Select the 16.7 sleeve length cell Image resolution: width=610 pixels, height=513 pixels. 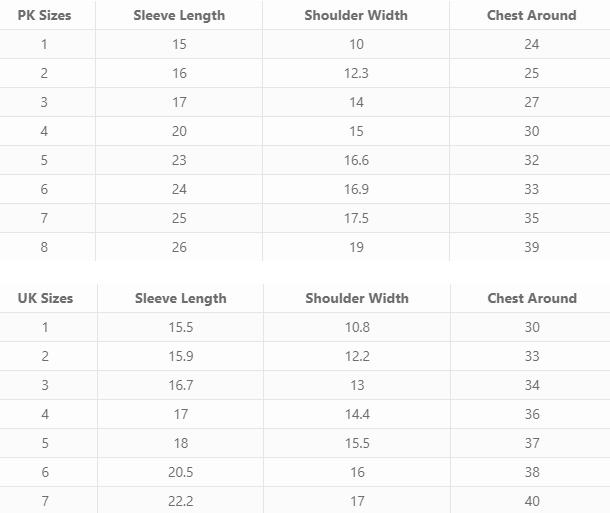tap(181, 385)
